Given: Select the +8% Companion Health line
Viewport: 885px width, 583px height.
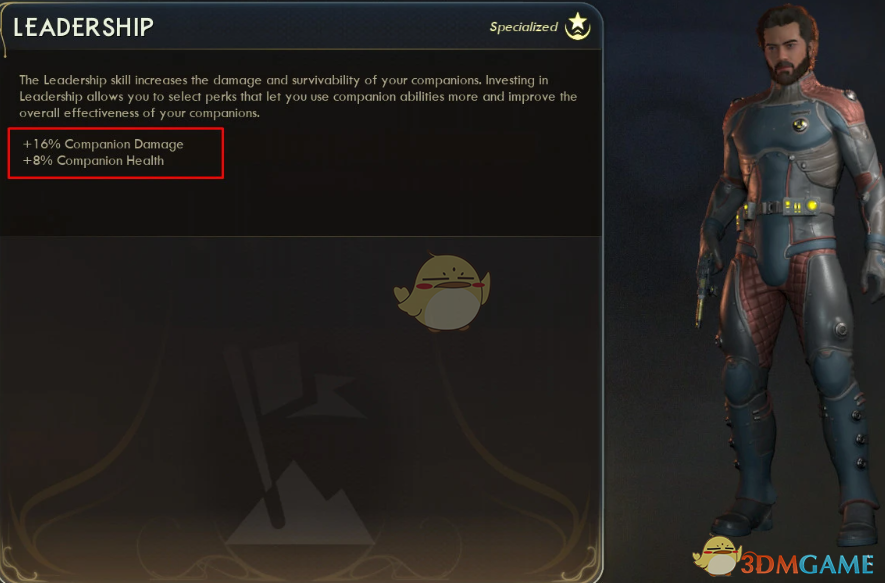Looking at the screenshot, I should pyautogui.click(x=93, y=160).
